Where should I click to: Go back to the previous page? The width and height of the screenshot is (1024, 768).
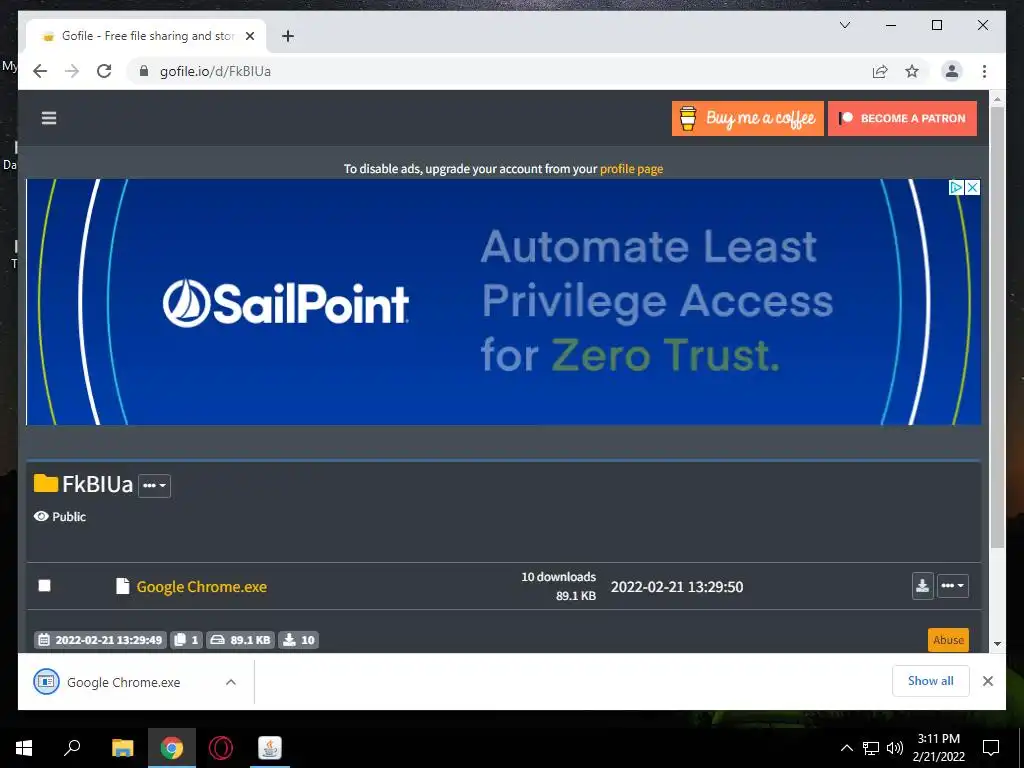click(40, 71)
